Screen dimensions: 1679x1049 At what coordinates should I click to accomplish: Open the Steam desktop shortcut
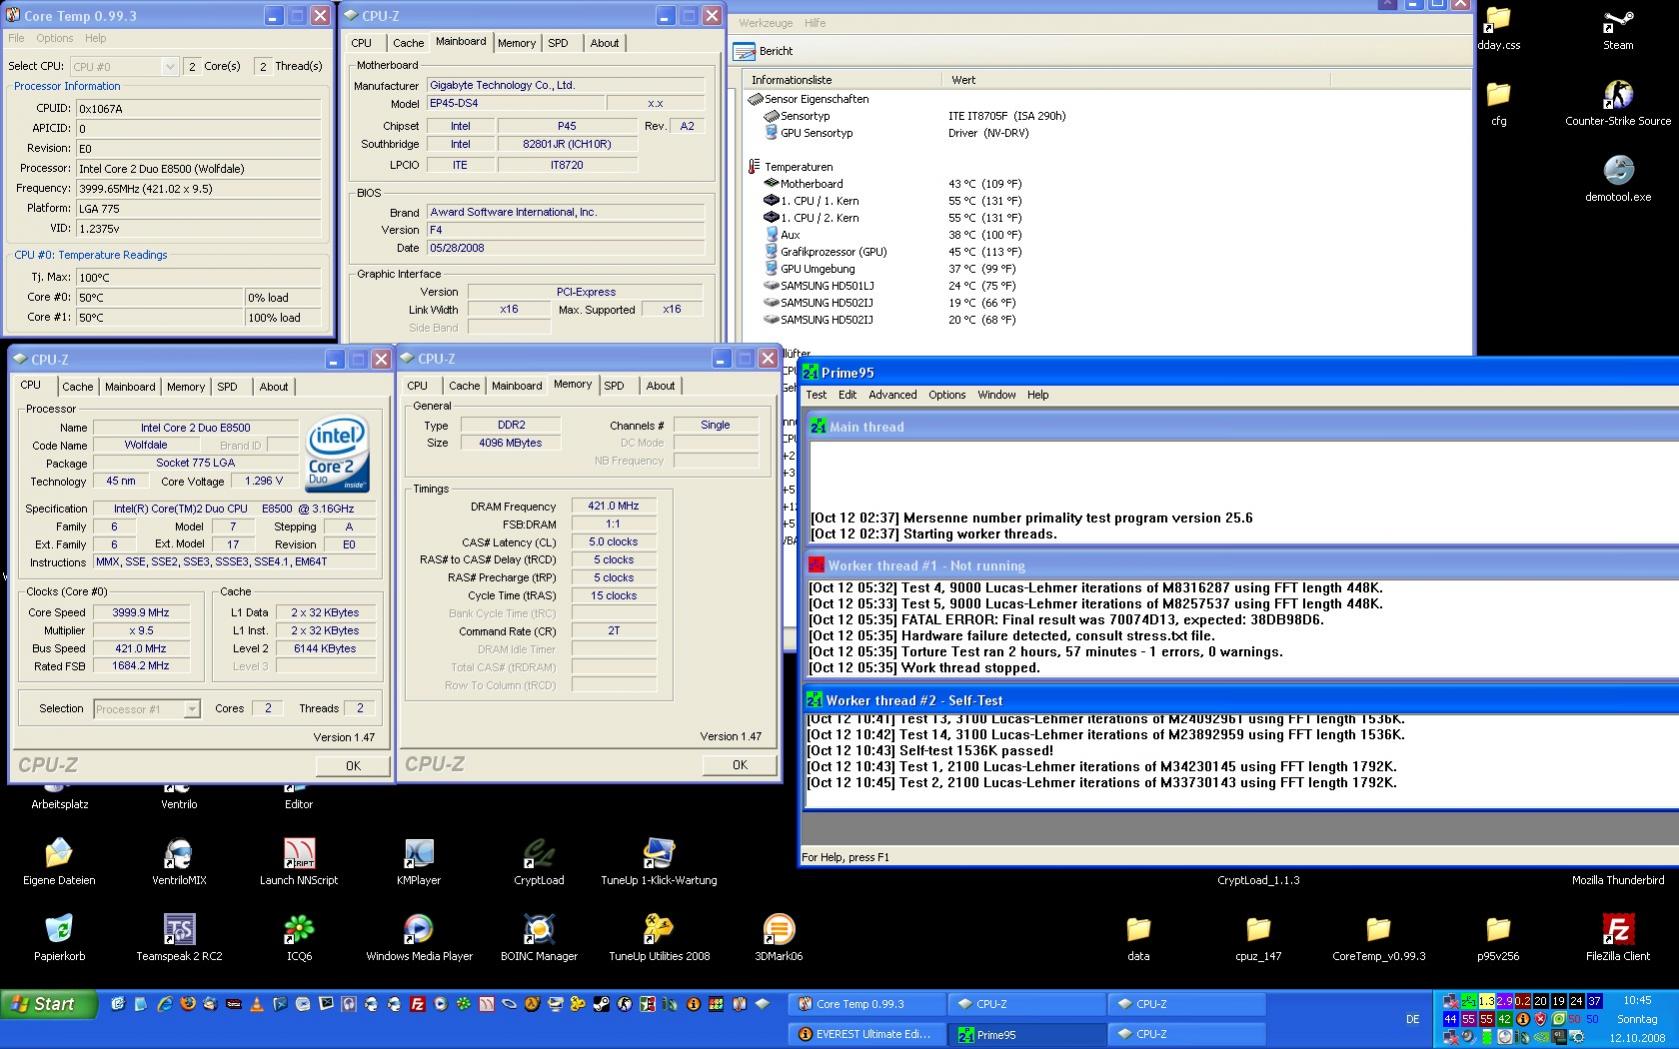click(x=1617, y=22)
